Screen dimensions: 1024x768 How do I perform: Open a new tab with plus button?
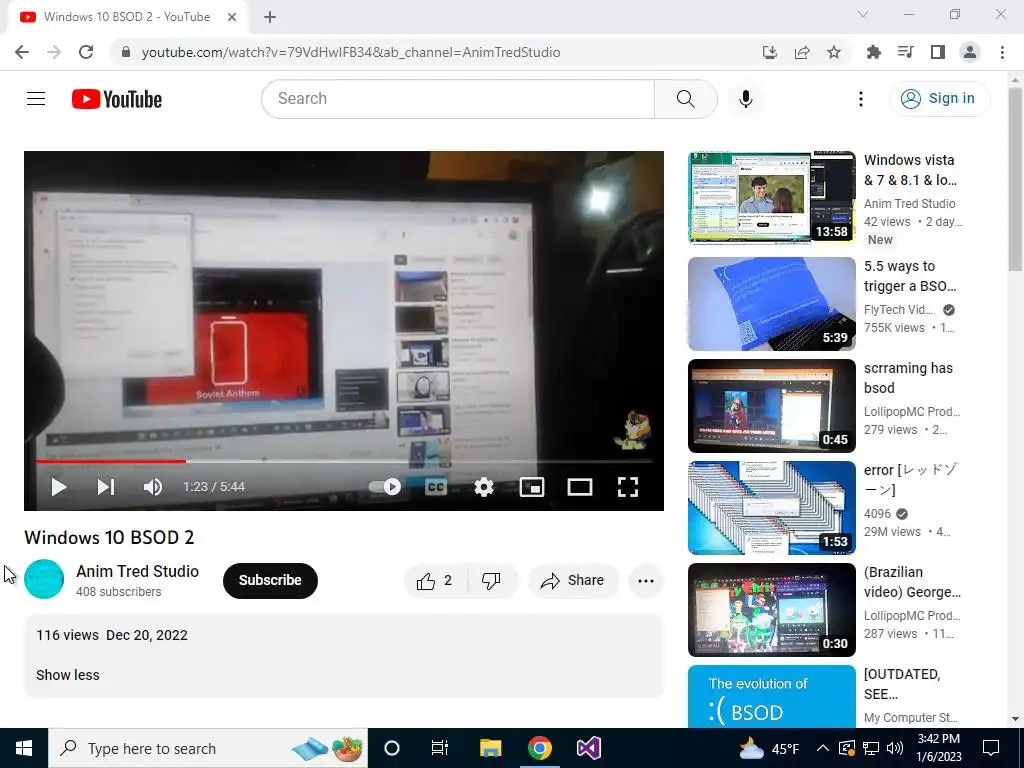point(270,18)
